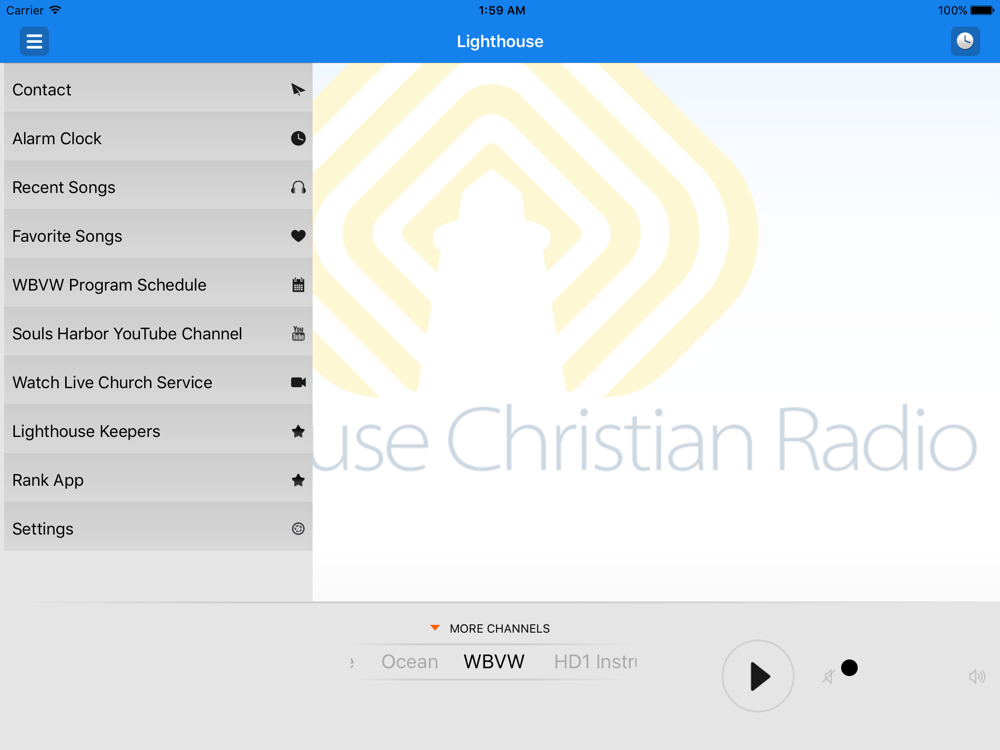1000x750 pixels.
Task: Click the volume slider knob
Action: pos(849,668)
